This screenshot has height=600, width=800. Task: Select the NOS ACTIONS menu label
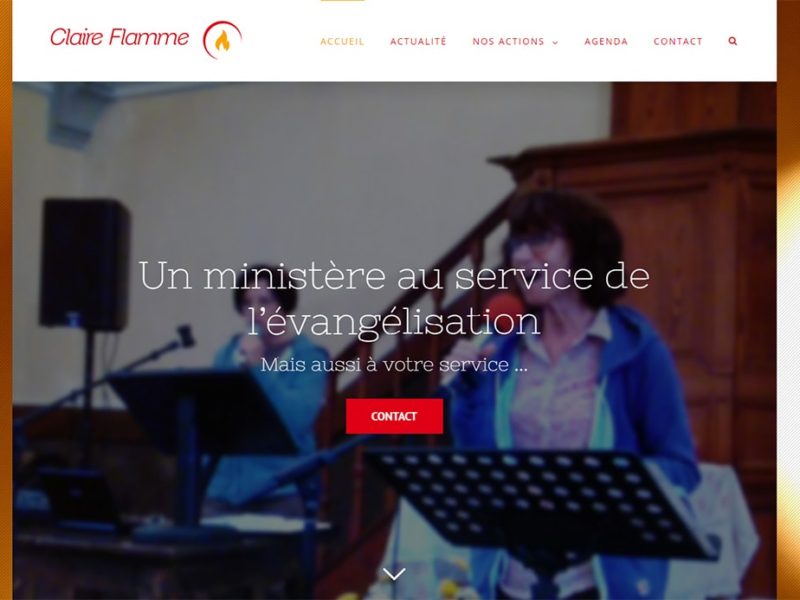[508, 41]
